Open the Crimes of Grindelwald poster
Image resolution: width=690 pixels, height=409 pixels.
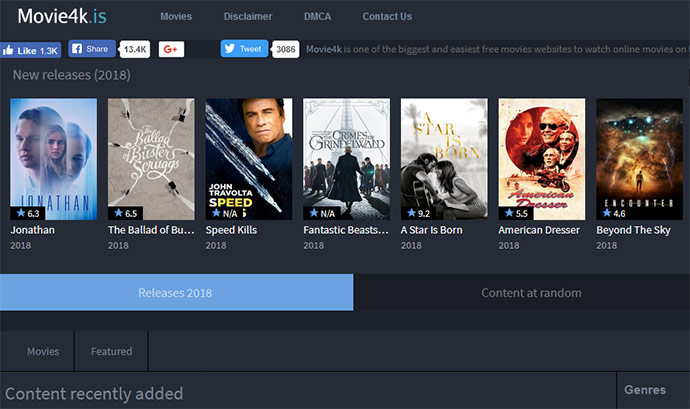click(x=347, y=159)
